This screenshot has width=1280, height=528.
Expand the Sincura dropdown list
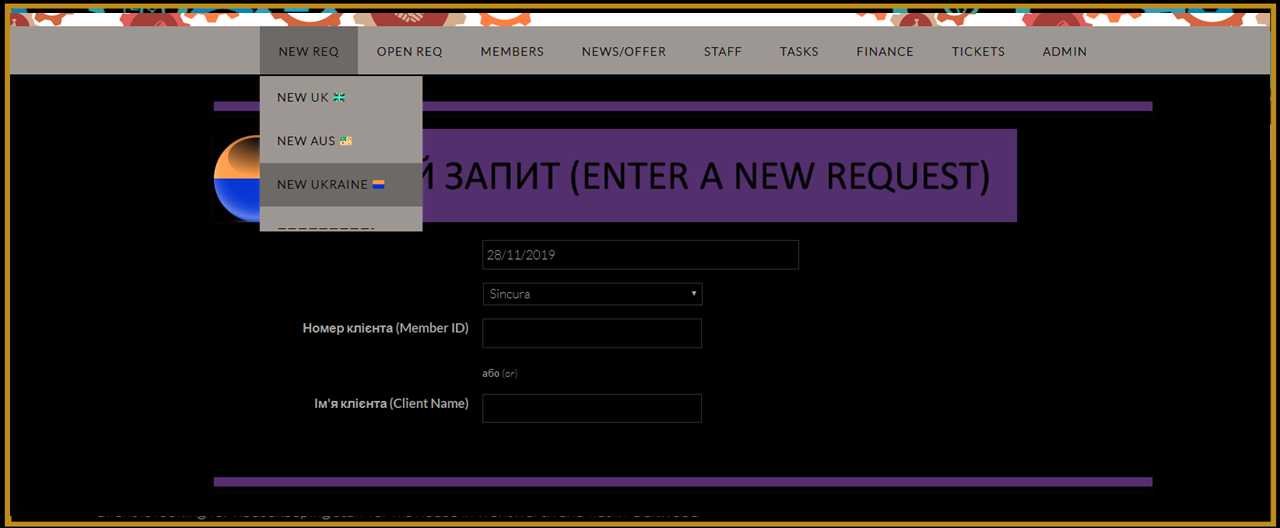click(592, 294)
